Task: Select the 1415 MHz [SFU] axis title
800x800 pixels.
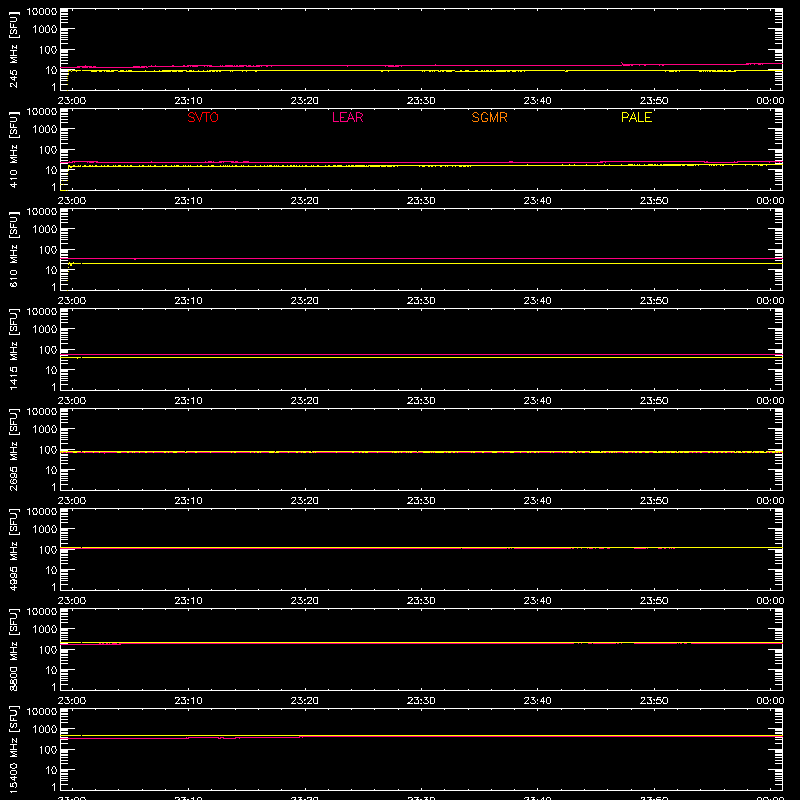Action: pos(13,349)
